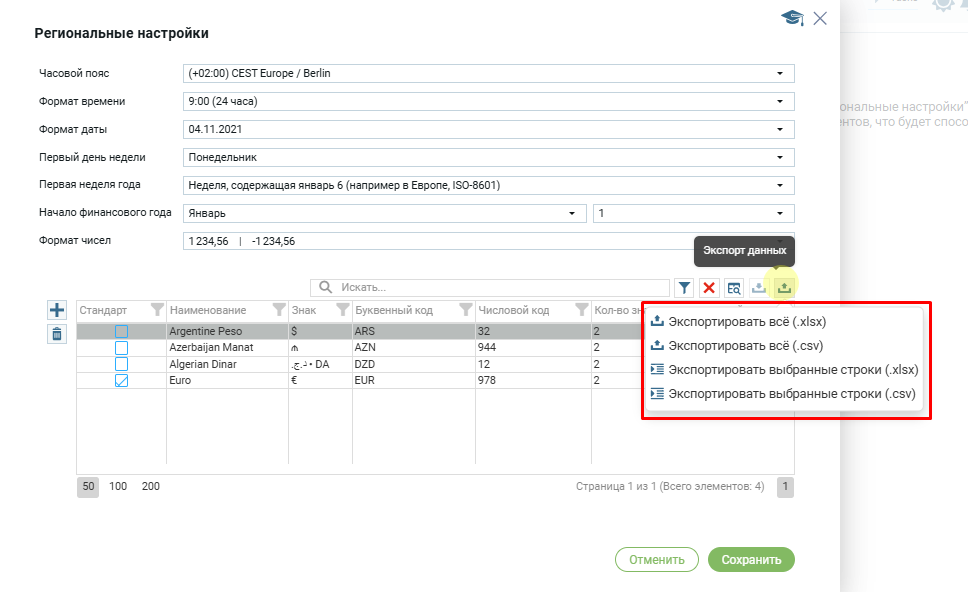
Task: Click the advanced search icon beside the red X
Action: tap(734, 288)
